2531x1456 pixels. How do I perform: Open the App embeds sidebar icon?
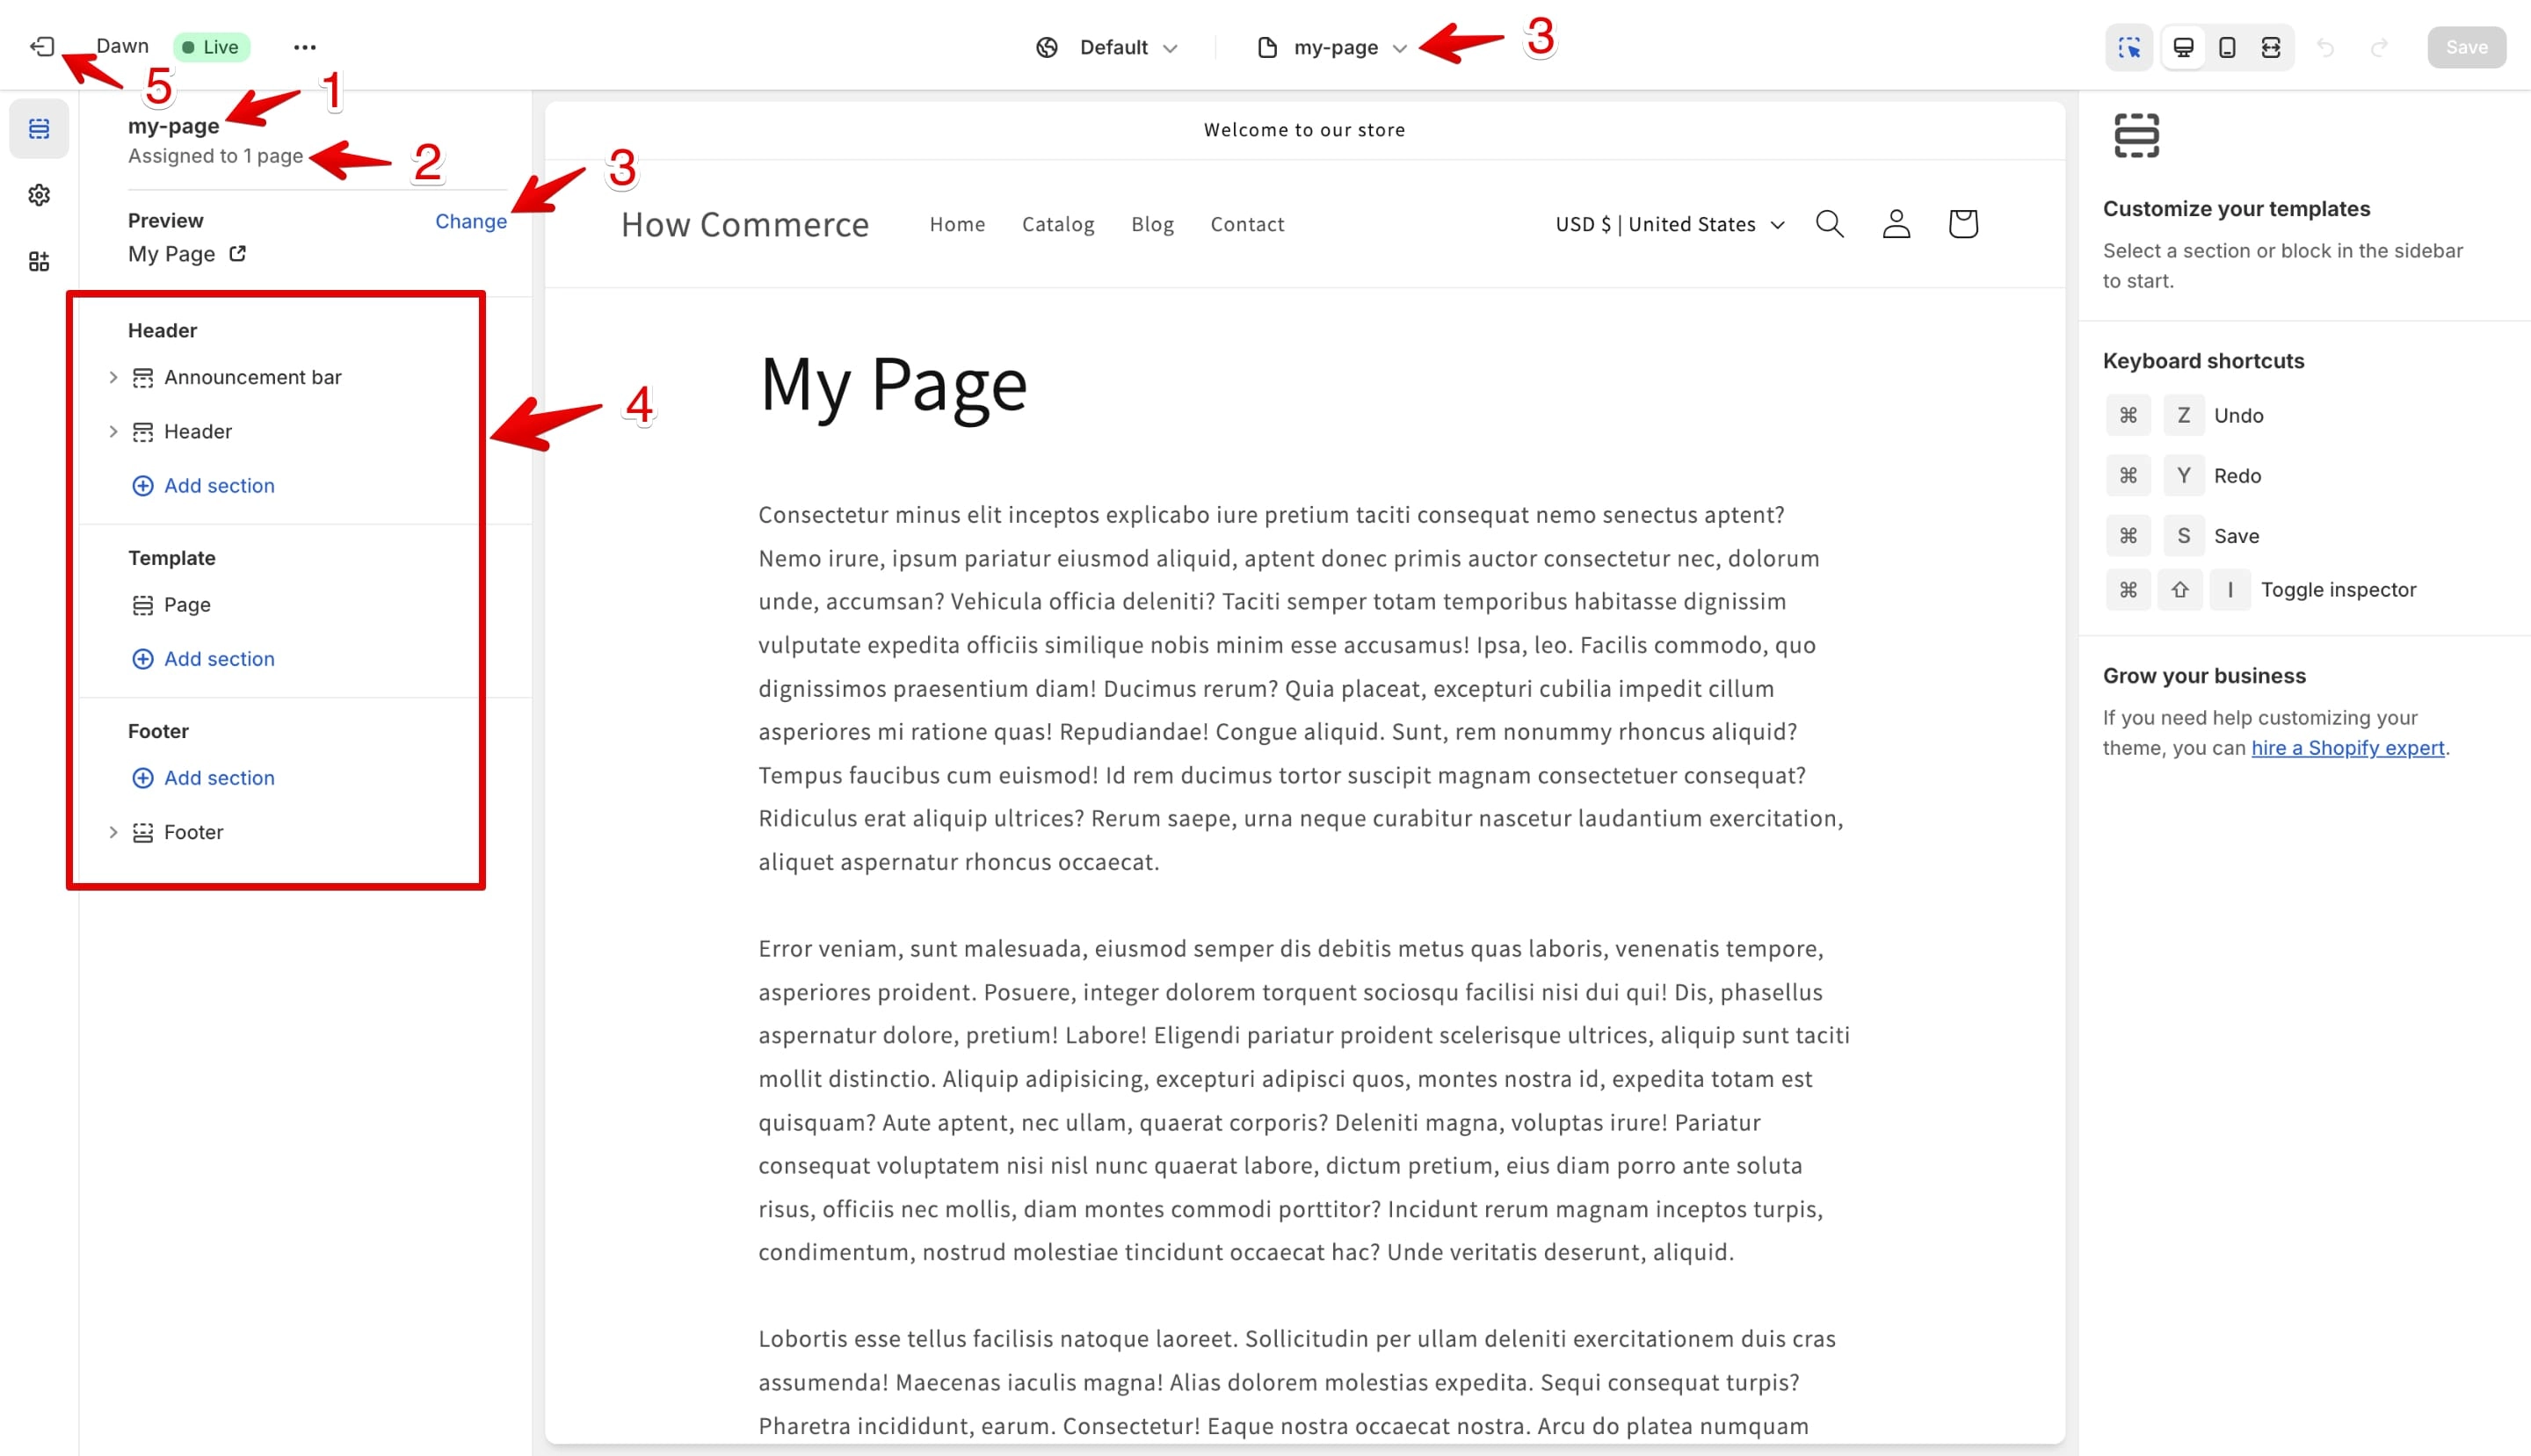(39, 262)
